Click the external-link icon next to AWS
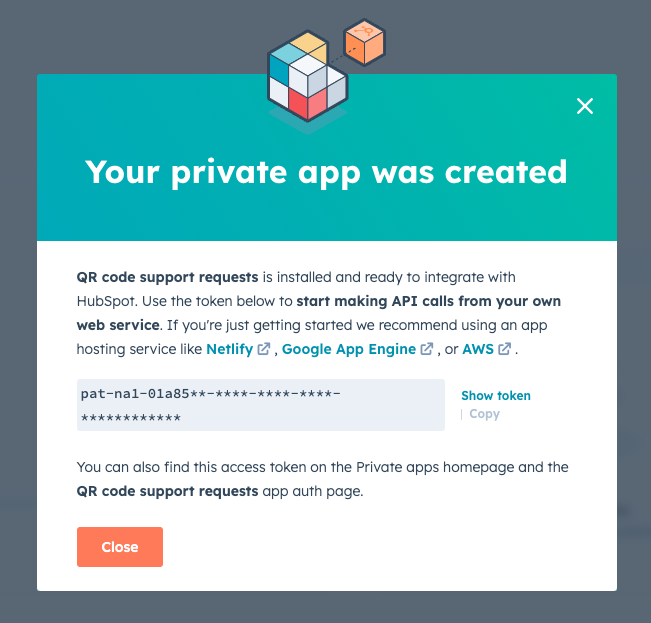 point(504,349)
